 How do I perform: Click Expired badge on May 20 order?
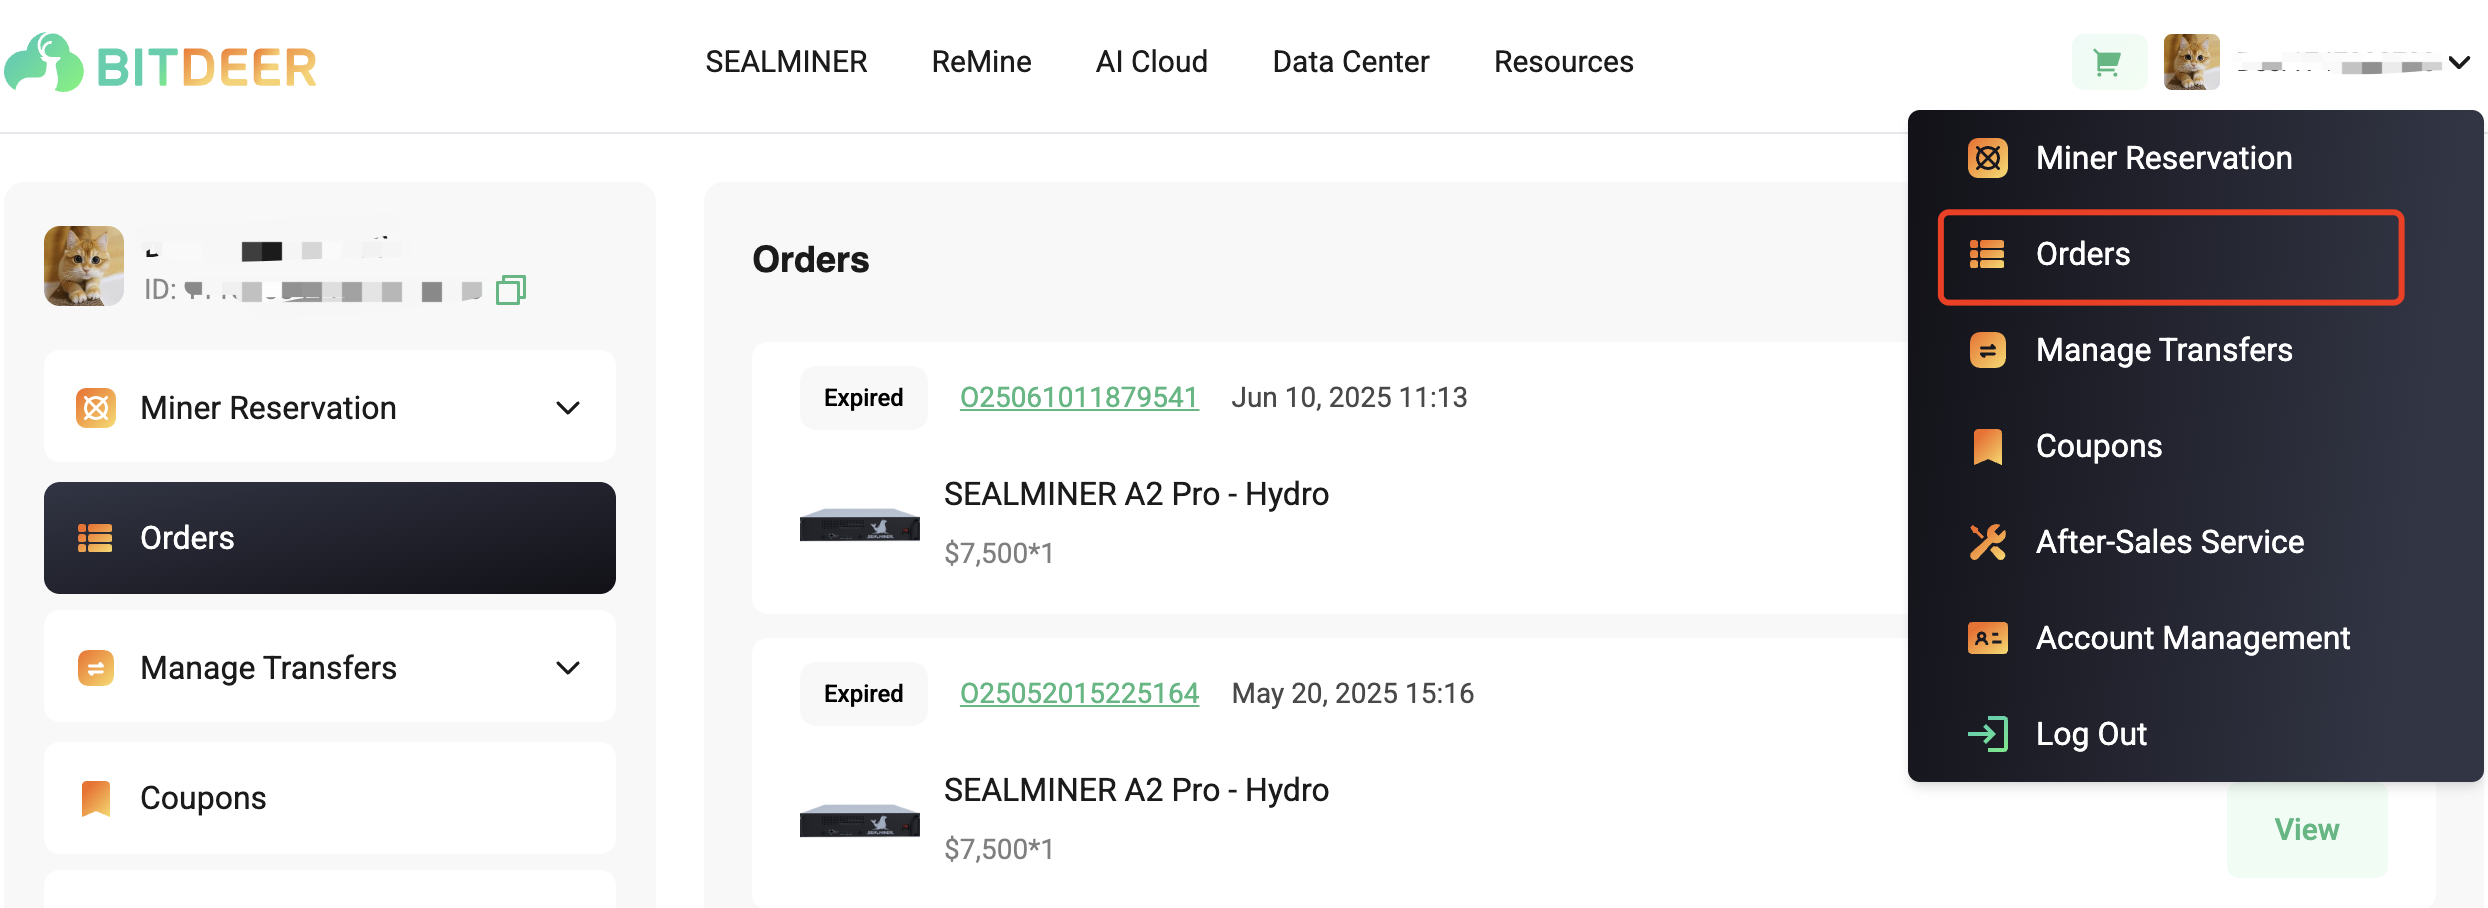tap(864, 694)
